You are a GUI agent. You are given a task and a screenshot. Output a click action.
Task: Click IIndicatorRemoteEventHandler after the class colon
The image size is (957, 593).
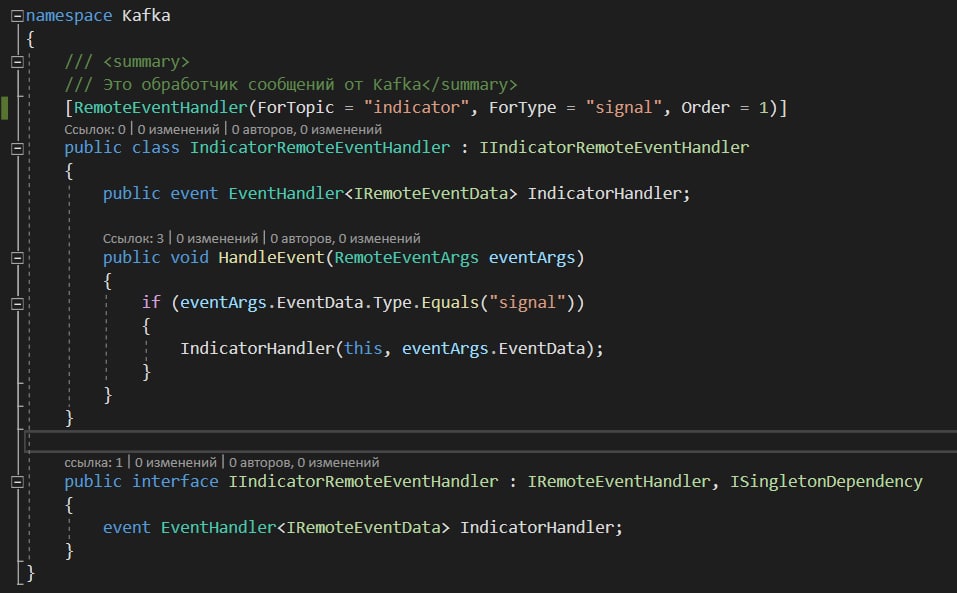[614, 148]
